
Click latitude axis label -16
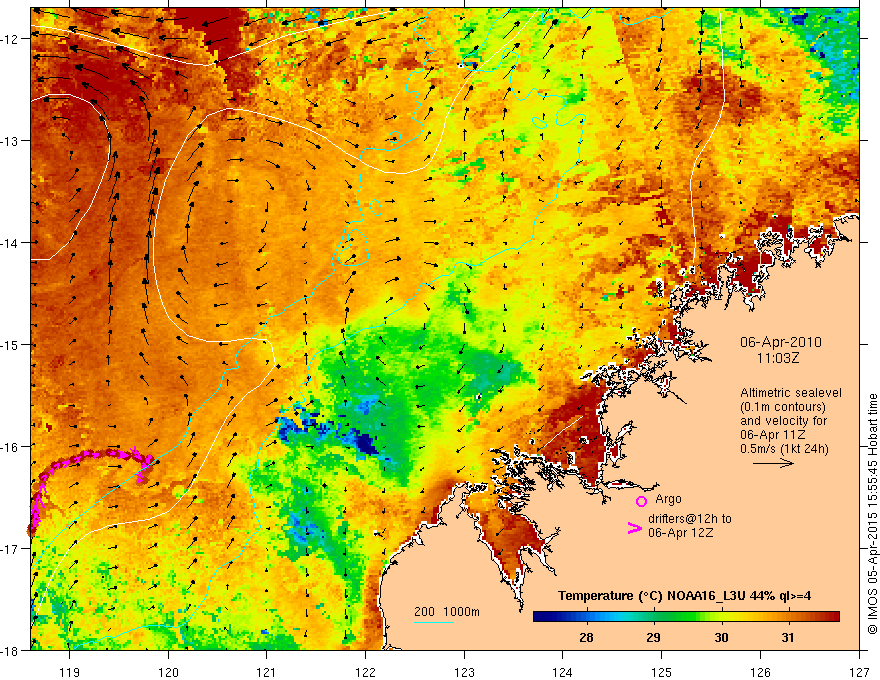(10, 447)
